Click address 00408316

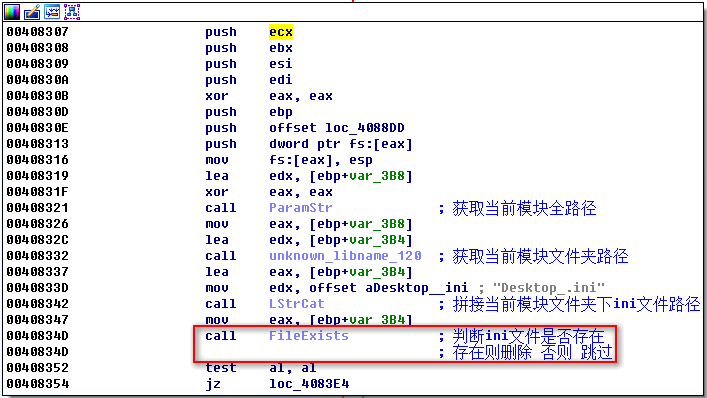(37, 160)
